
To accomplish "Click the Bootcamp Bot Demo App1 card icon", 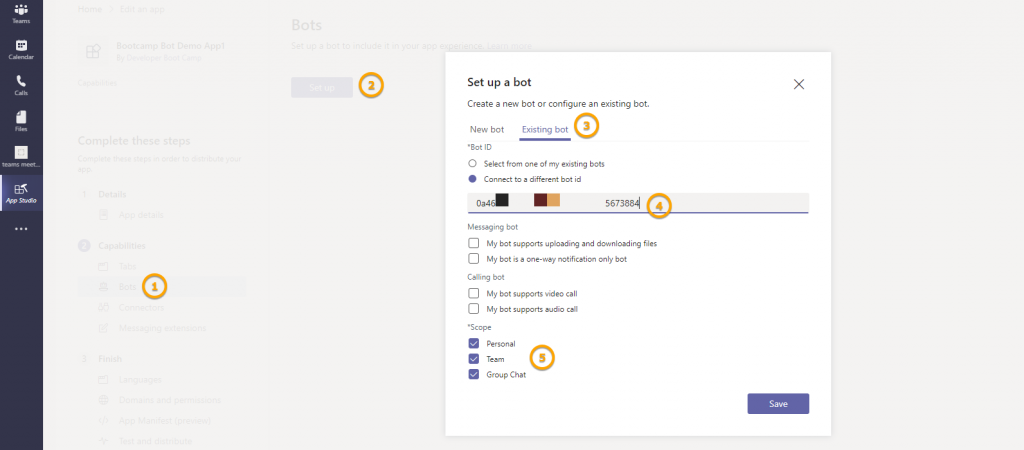I will pos(93,52).
